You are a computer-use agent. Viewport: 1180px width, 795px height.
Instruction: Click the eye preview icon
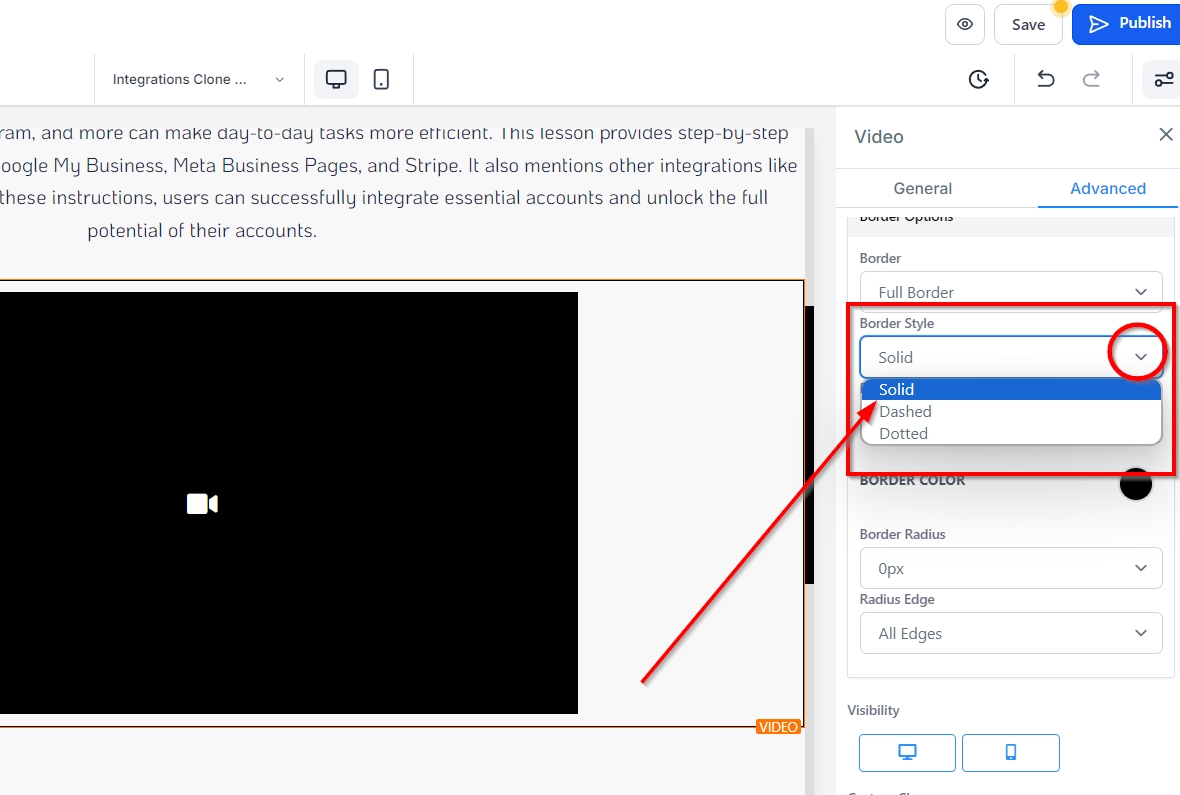[x=964, y=25]
